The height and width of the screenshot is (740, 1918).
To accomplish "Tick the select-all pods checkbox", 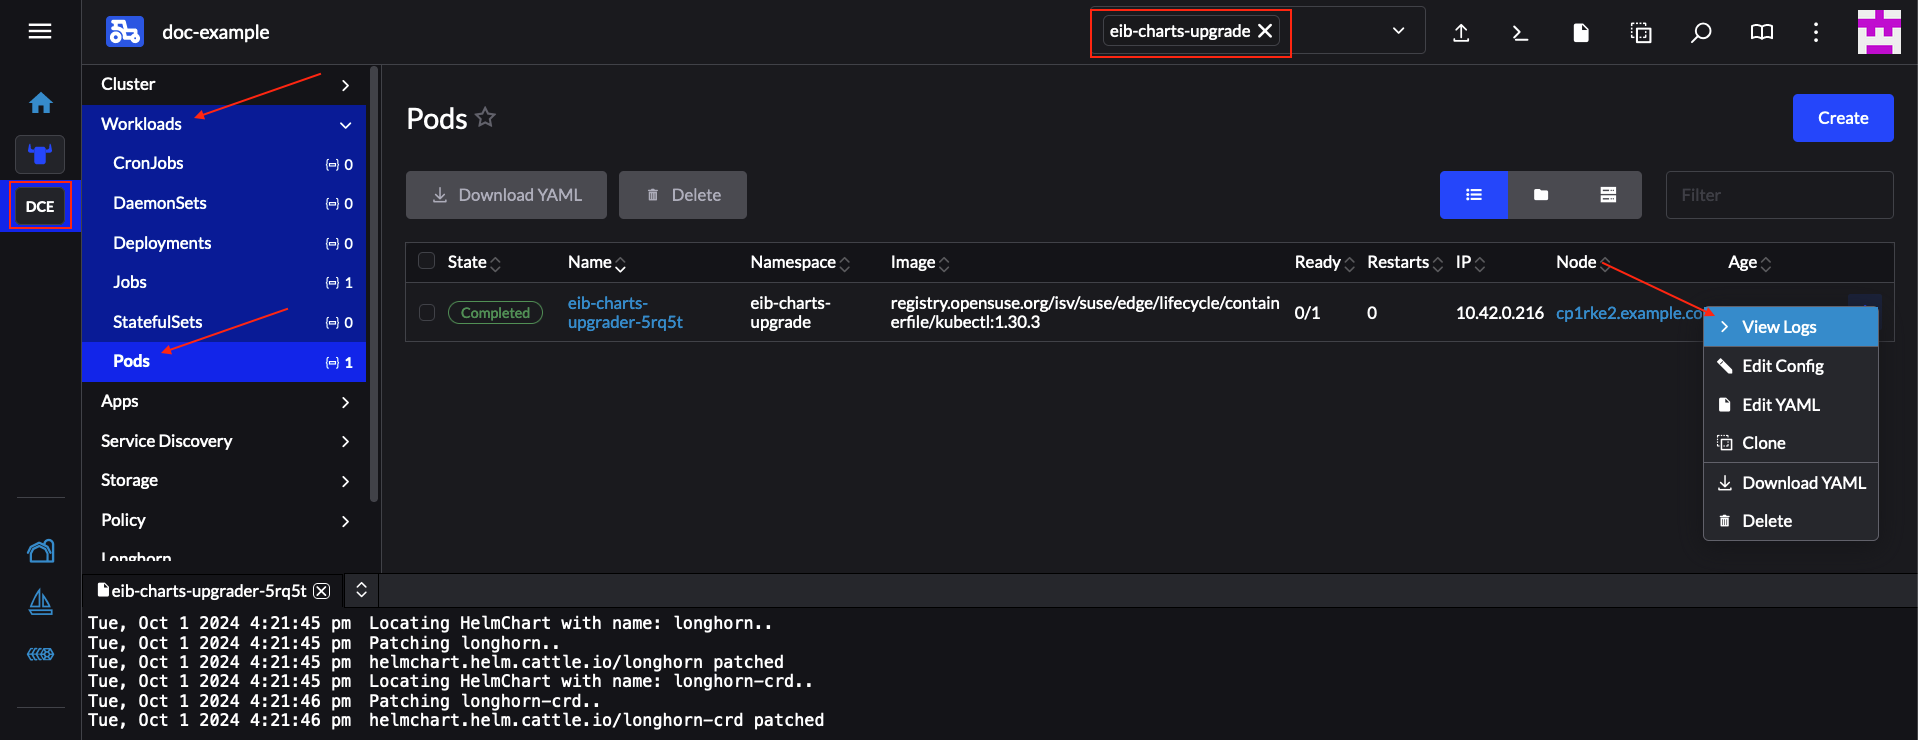I will pyautogui.click(x=427, y=261).
